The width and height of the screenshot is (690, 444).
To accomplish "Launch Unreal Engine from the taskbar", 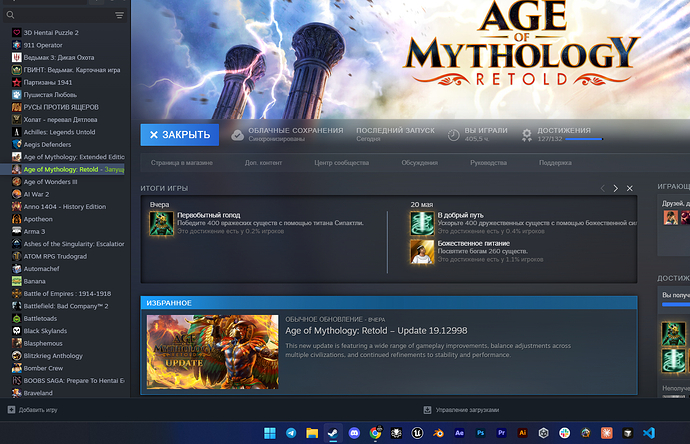I will pyautogui.click(x=417, y=433).
